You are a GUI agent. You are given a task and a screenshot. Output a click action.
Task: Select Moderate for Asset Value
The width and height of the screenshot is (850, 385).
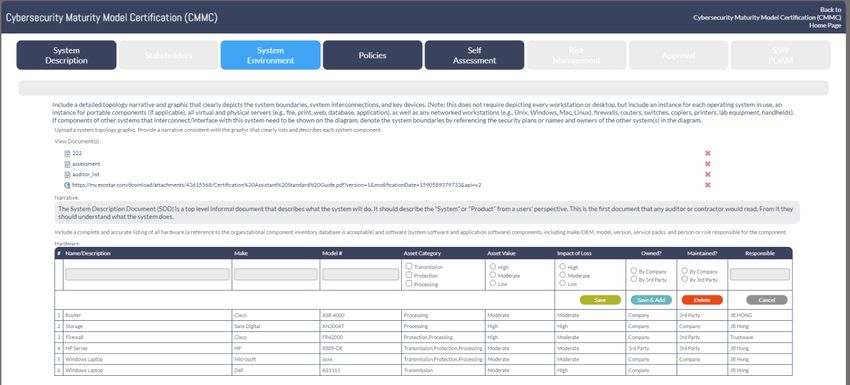tap(493, 275)
